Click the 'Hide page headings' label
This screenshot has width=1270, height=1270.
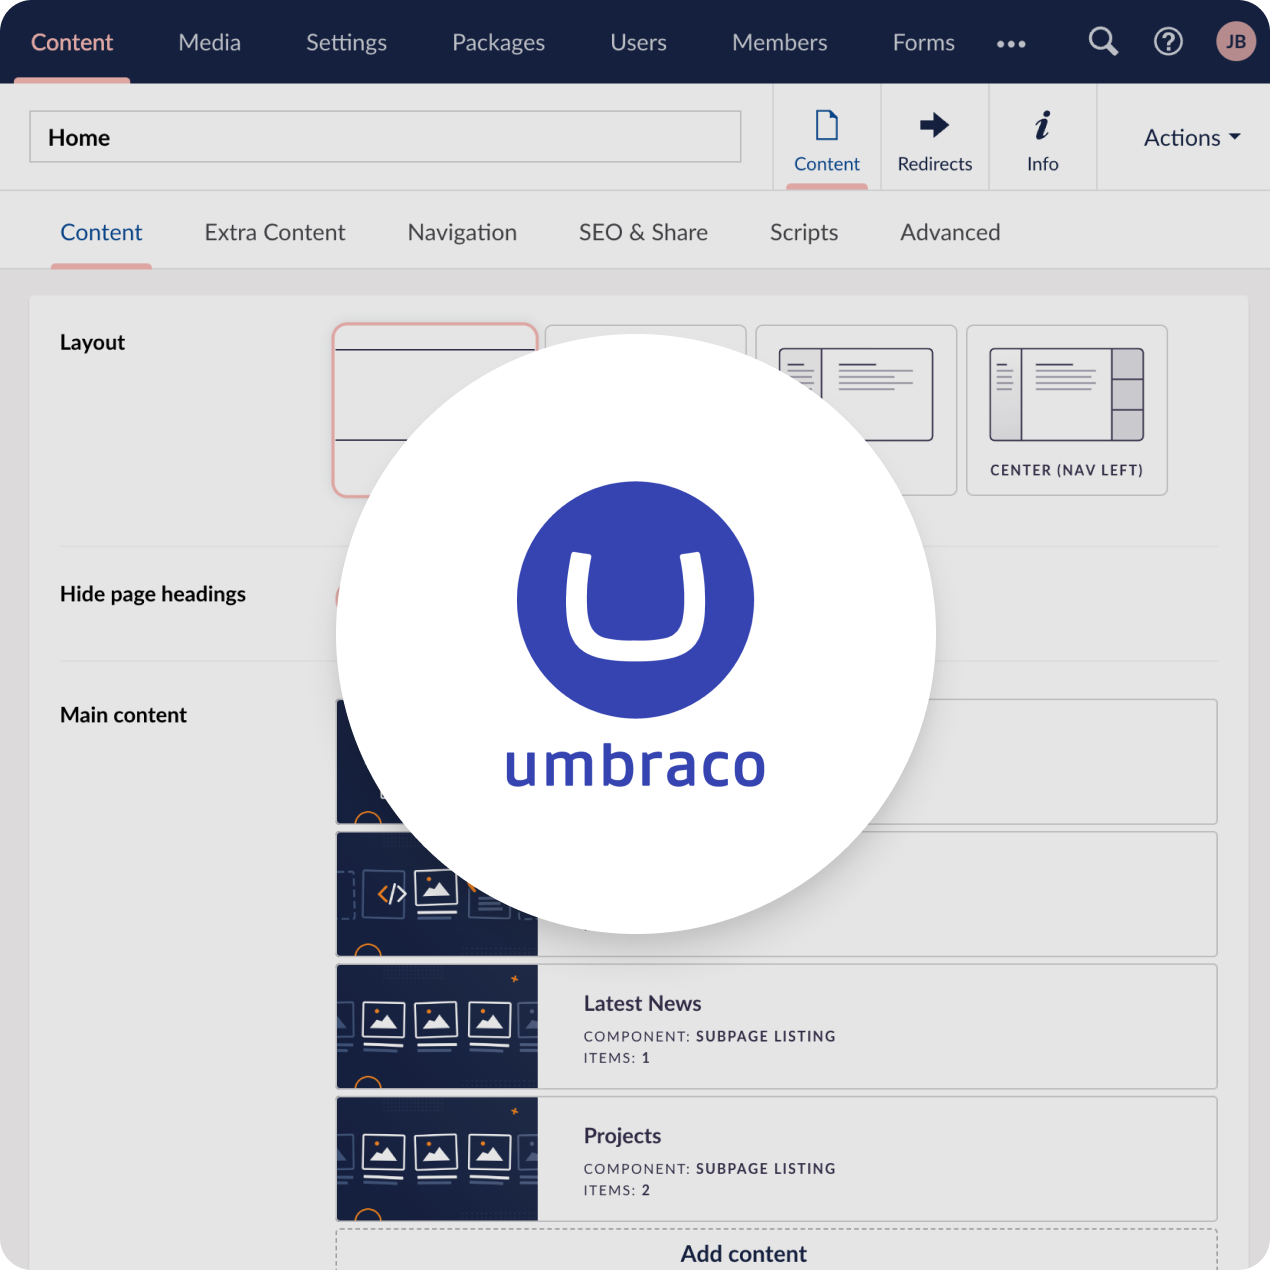[x=153, y=594]
